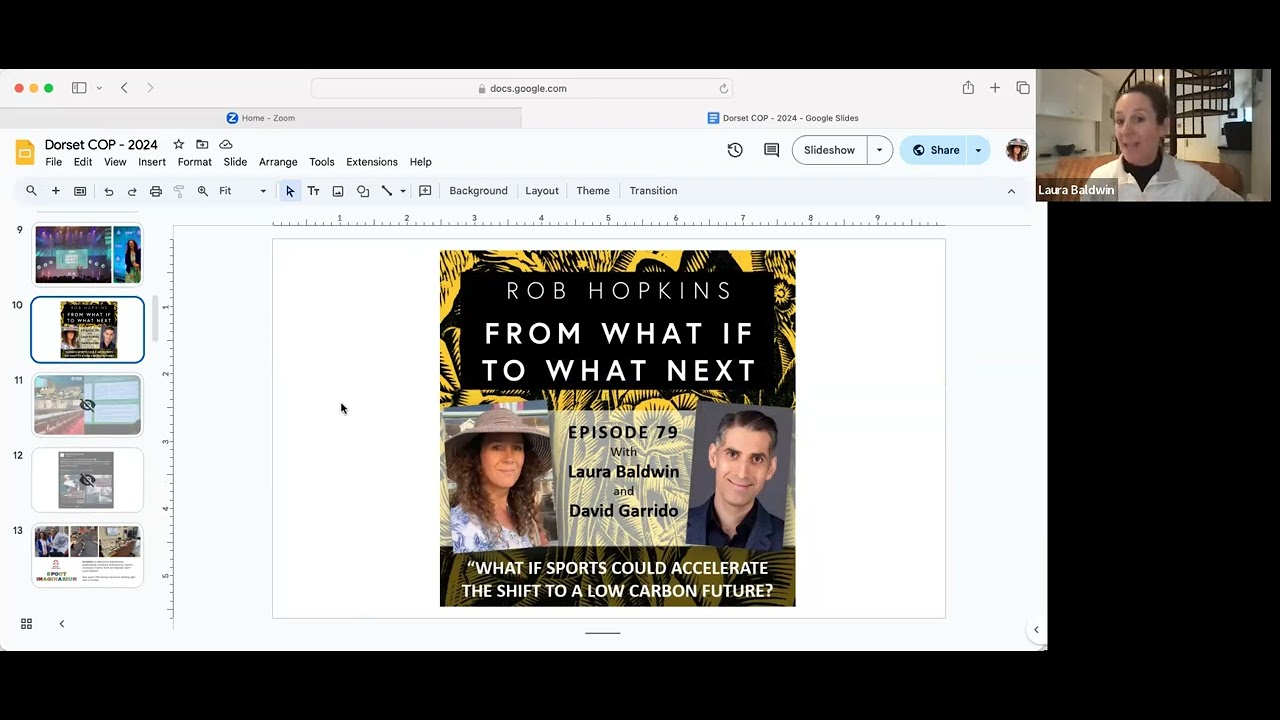1280x720 pixels.
Task: Undo the last action
Action: [108, 191]
